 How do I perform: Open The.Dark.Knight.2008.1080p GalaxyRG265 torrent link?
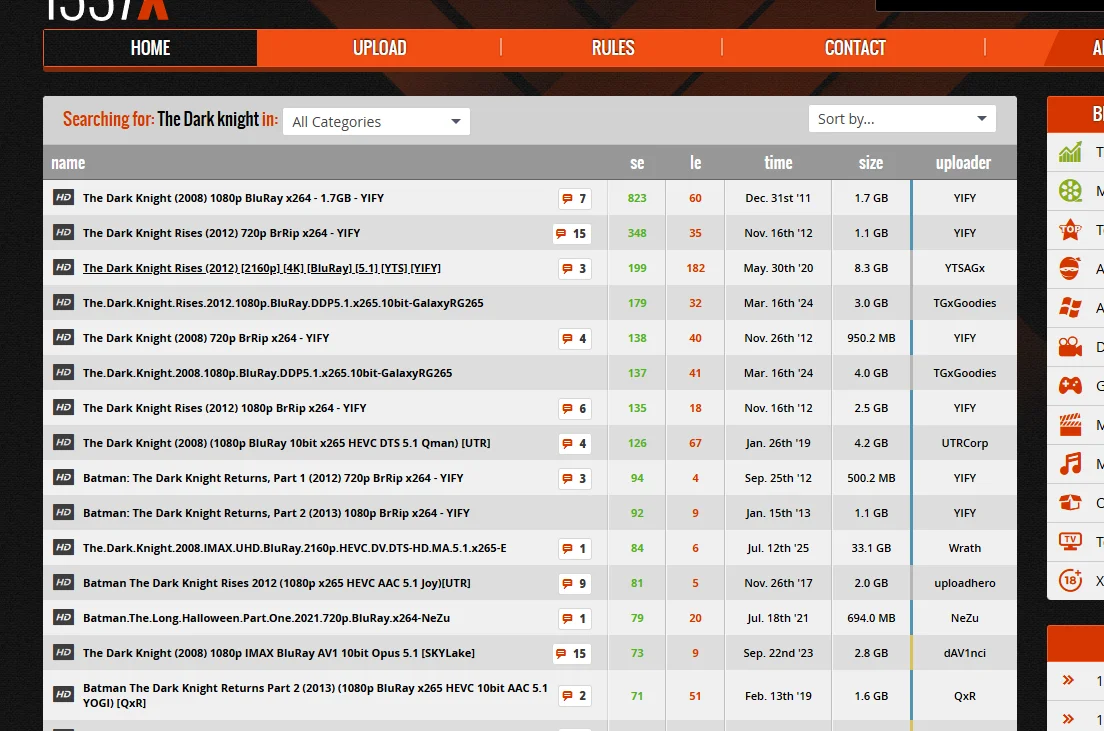point(268,373)
